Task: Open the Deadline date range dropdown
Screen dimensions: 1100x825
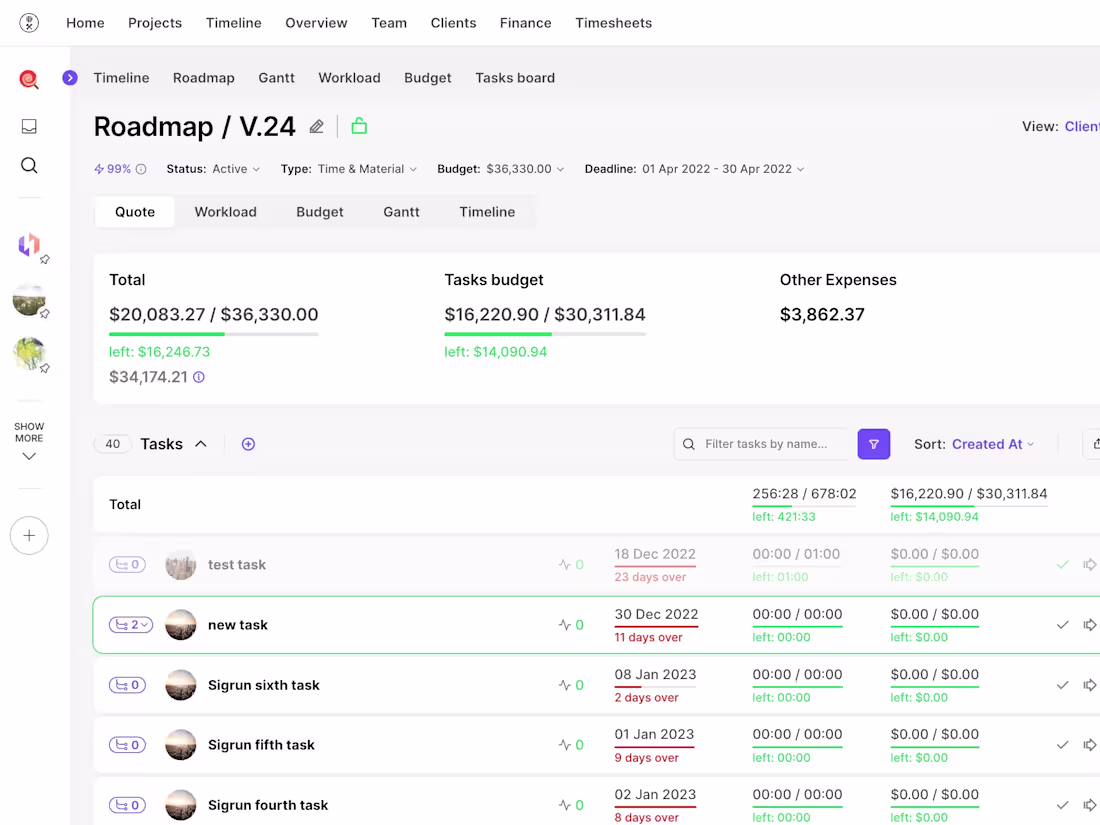Action: click(695, 169)
